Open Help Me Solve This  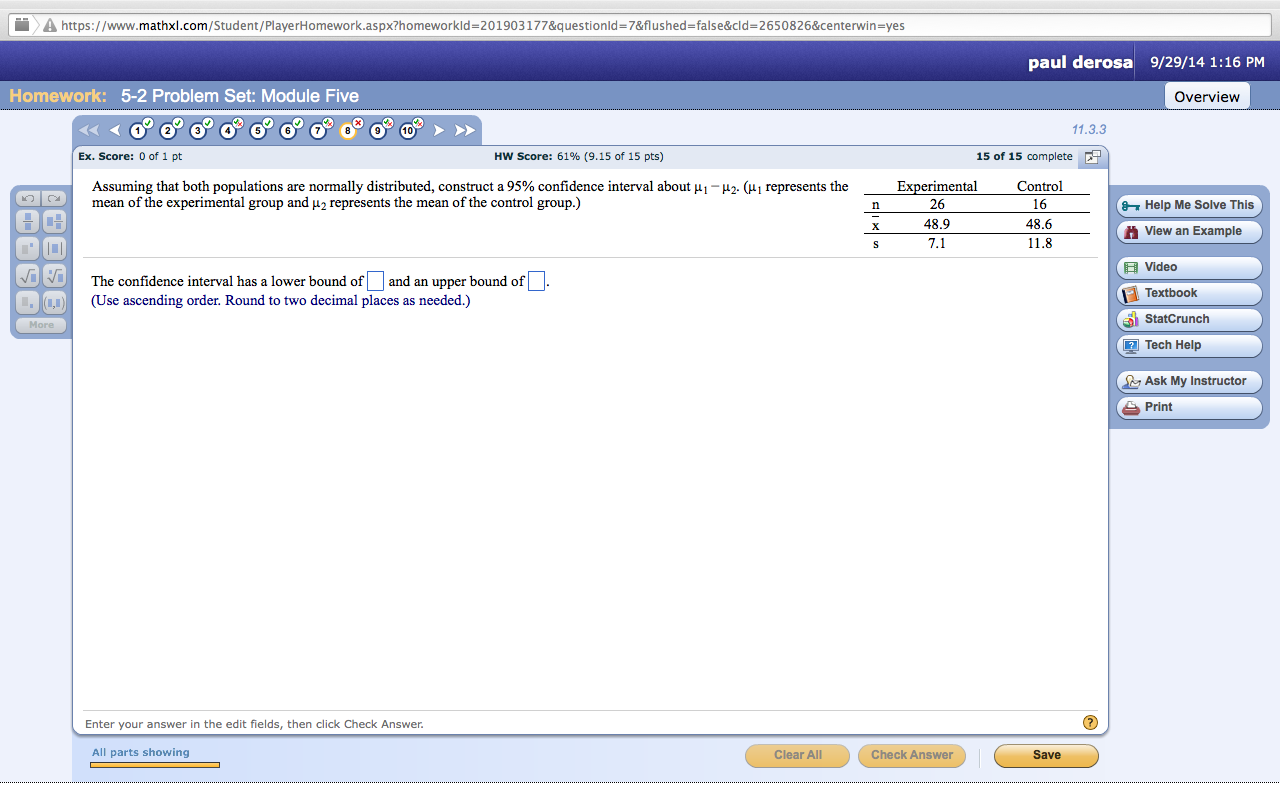click(1189, 205)
